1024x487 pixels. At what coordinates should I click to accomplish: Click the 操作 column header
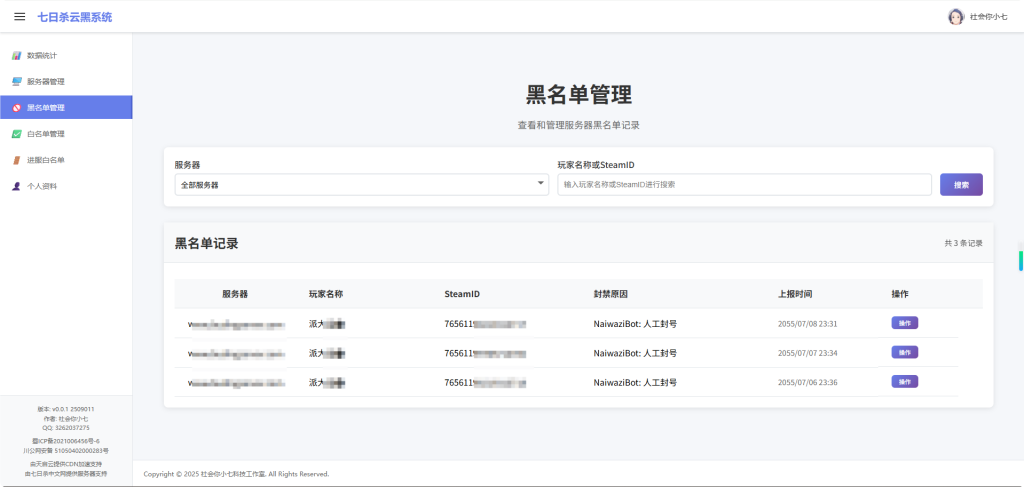[900, 294]
